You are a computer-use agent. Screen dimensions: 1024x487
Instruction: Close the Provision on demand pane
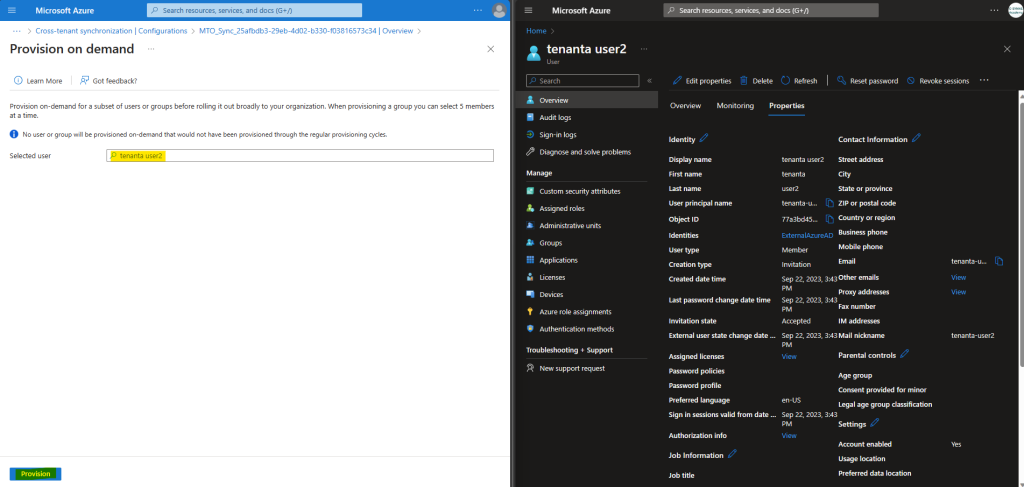pos(491,49)
